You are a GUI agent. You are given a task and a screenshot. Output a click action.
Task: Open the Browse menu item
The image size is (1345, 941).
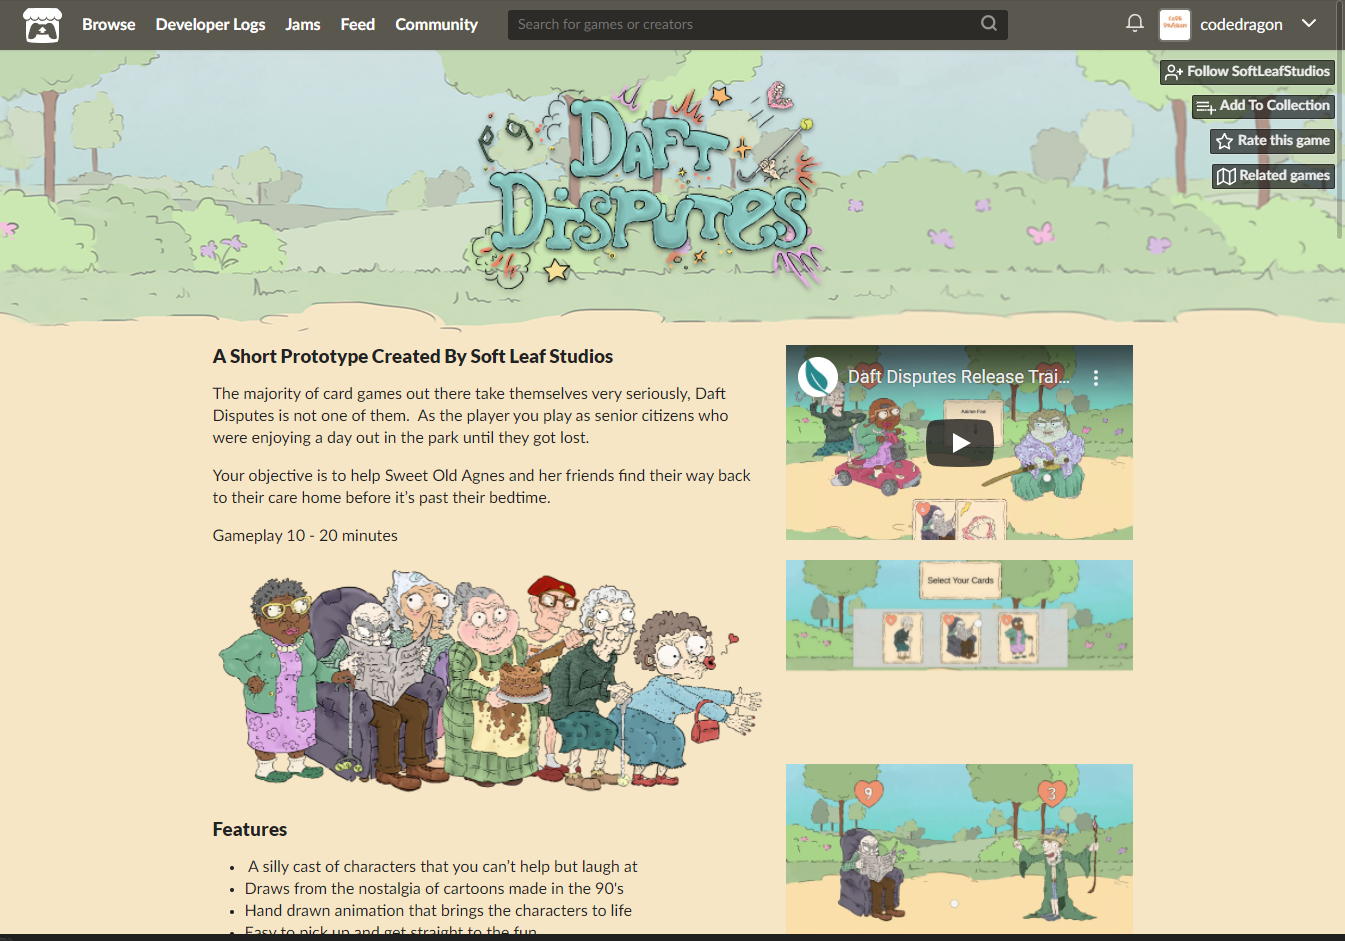pos(109,24)
